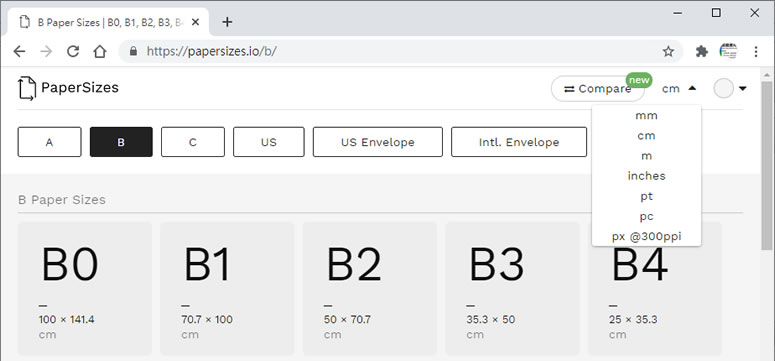Image resolution: width=775 pixels, height=361 pixels.
Task: Open the theme color dropdown arrow
Action: click(x=742, y=89)
